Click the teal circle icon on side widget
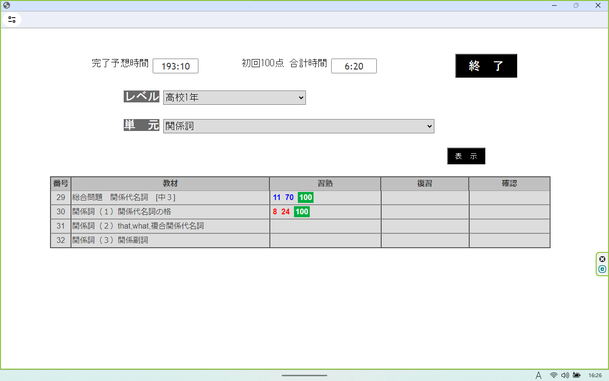The height and width of the screenshot is (381, 609). tap(602, 269)
